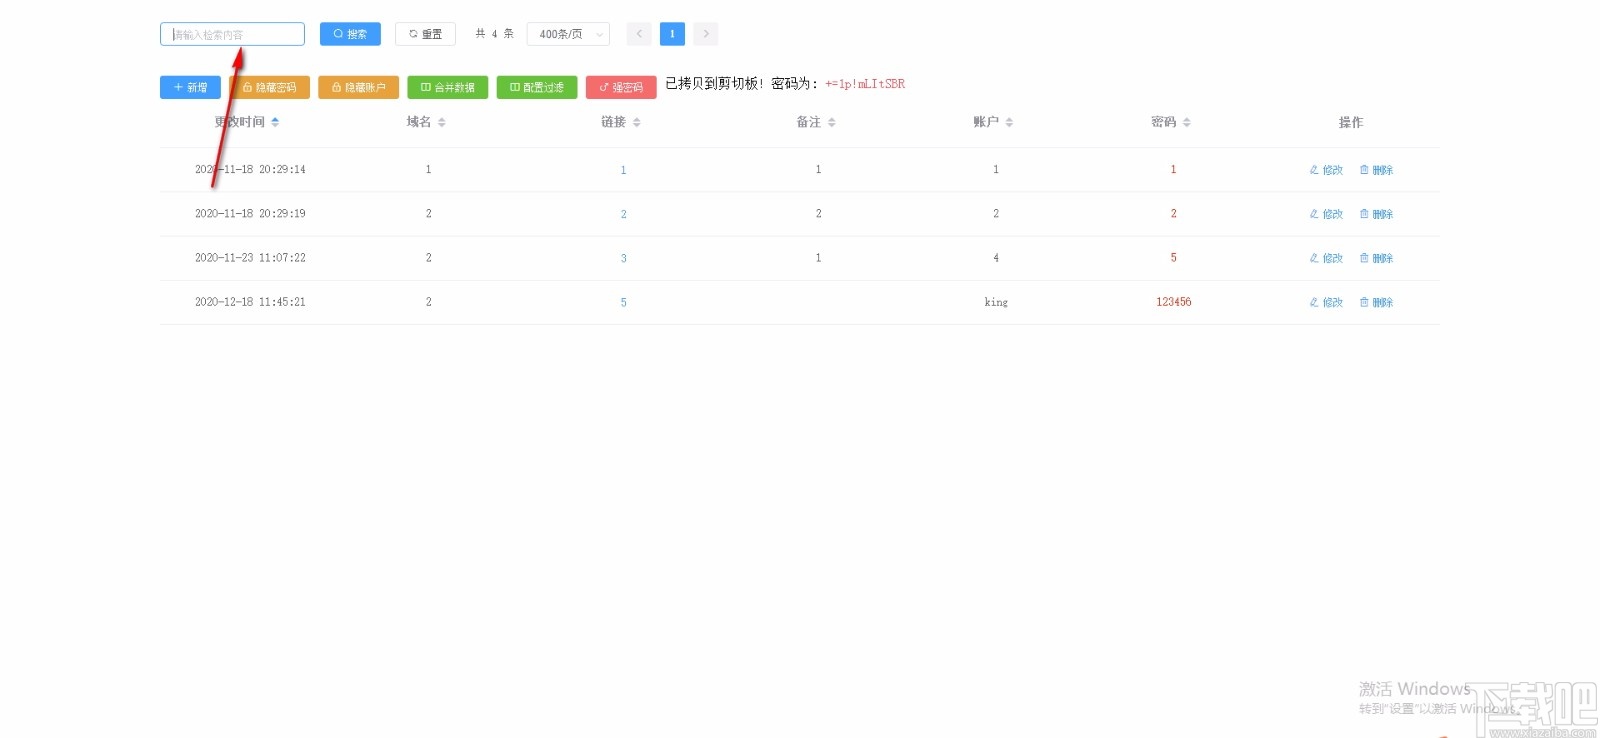Open the 配置过滤 filter configuration button
This screenshot has height=738, width=1600.
point(537,88)
